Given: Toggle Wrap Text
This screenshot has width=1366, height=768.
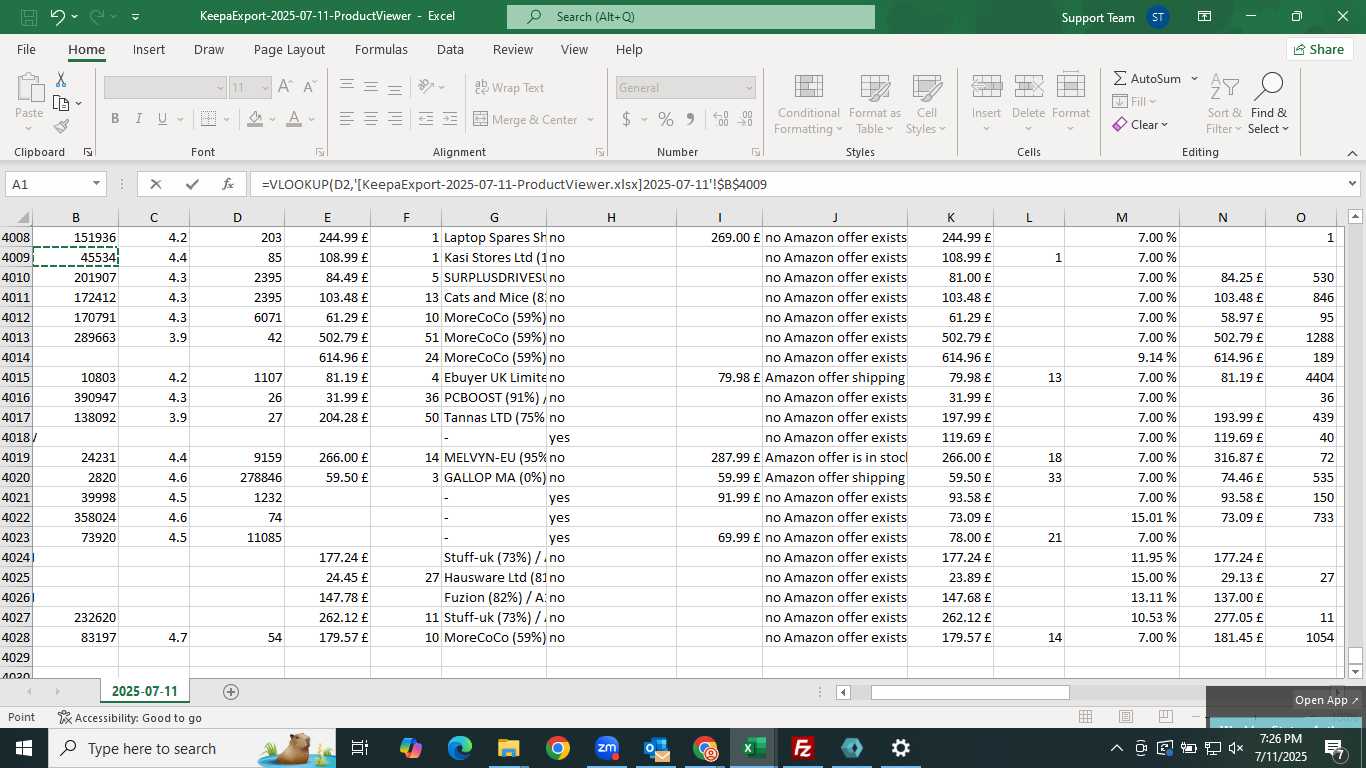Looking at the screenshot, I should pos(509,88).
